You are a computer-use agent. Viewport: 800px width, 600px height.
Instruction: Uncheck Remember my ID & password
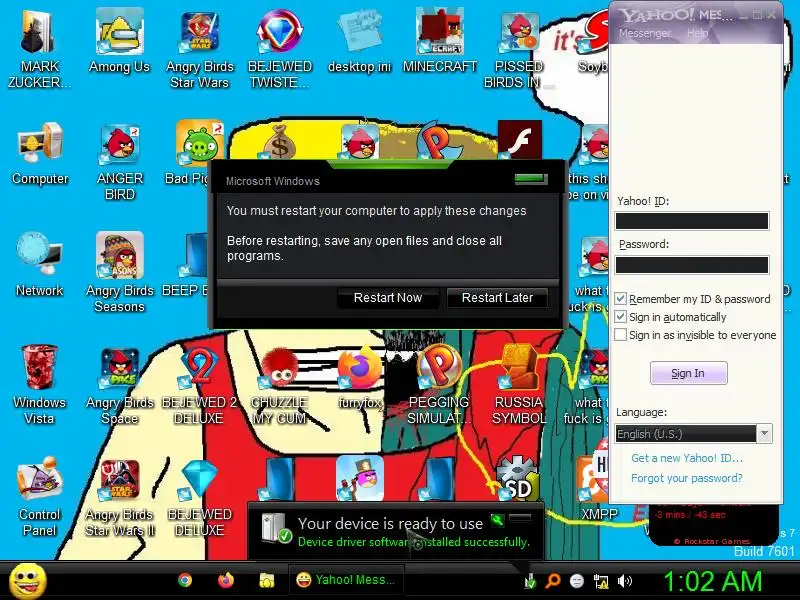click(x=620, y=298)
